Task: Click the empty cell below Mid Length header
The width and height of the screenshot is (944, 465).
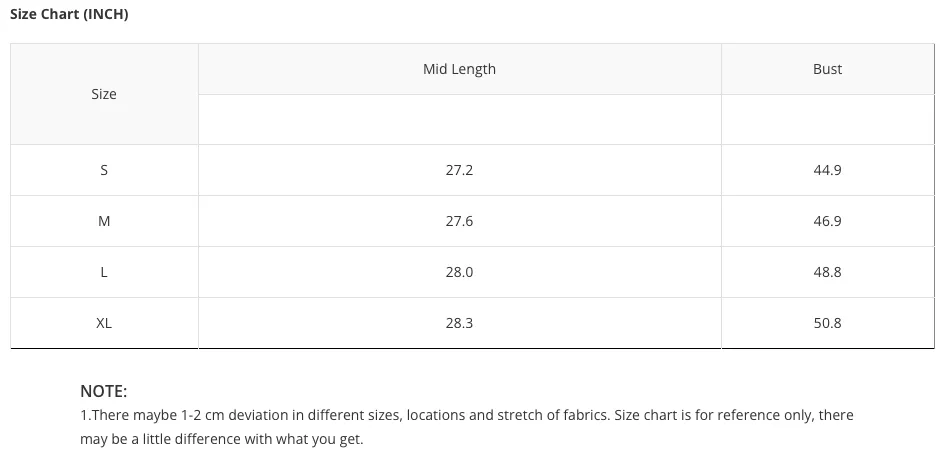Action: pyautogui.click(x=459, y=119)
